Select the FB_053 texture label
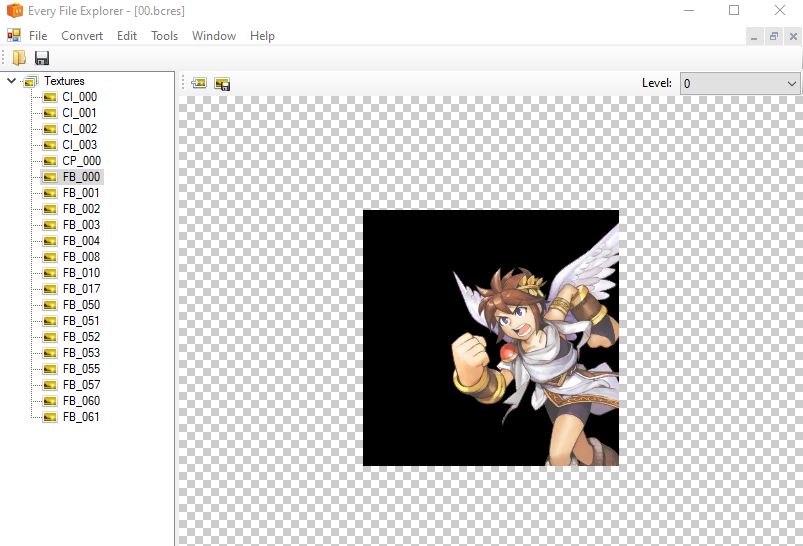Viewport: 803px width, 546px height. click(81, 353)
